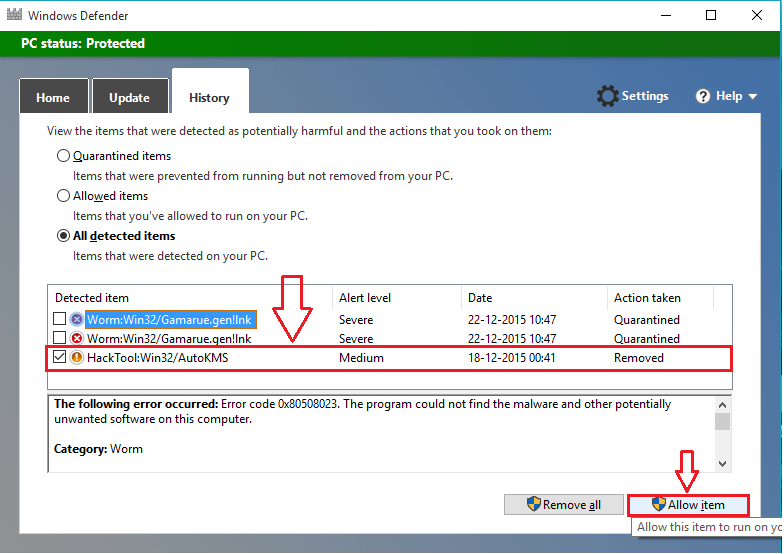The height and width of the screenshot is (554, 784).
Task: Click the details pane scrollbar thumb
Action: [722, 421]
